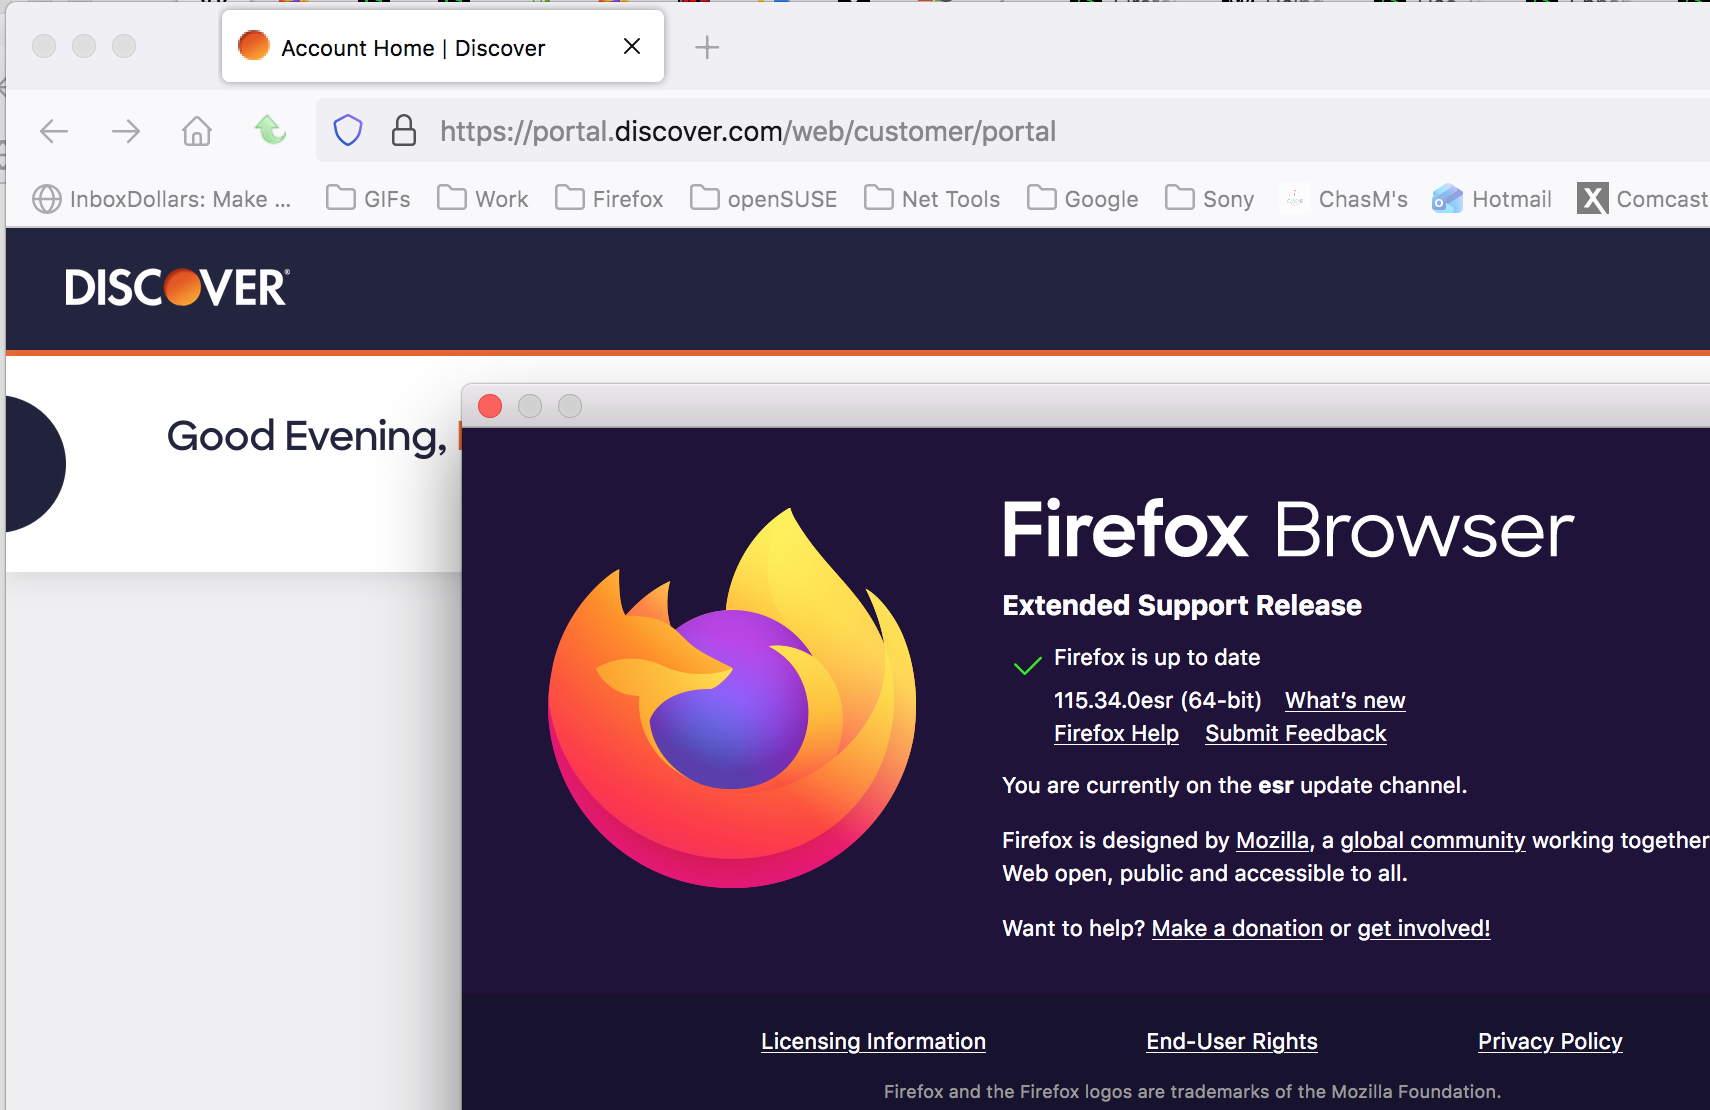Click the green arrow toolbar icon
Viewport: 1710px width, 1110px height.
coord(270,130)
